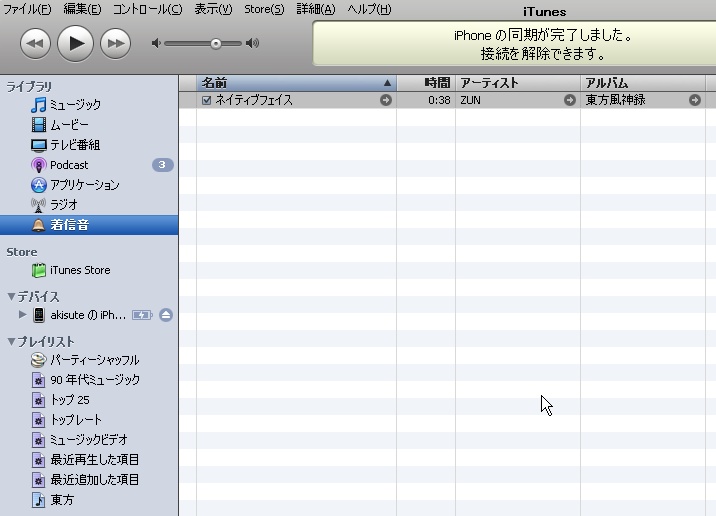Click the Play button

click(75, 43)
